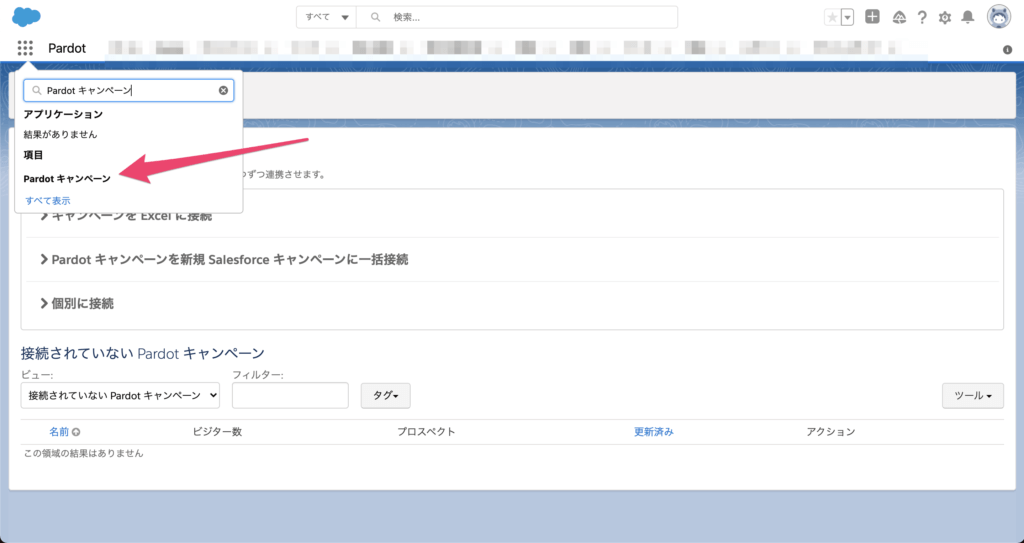Sort by the 更新済み column header

click(x=654, y=431)
